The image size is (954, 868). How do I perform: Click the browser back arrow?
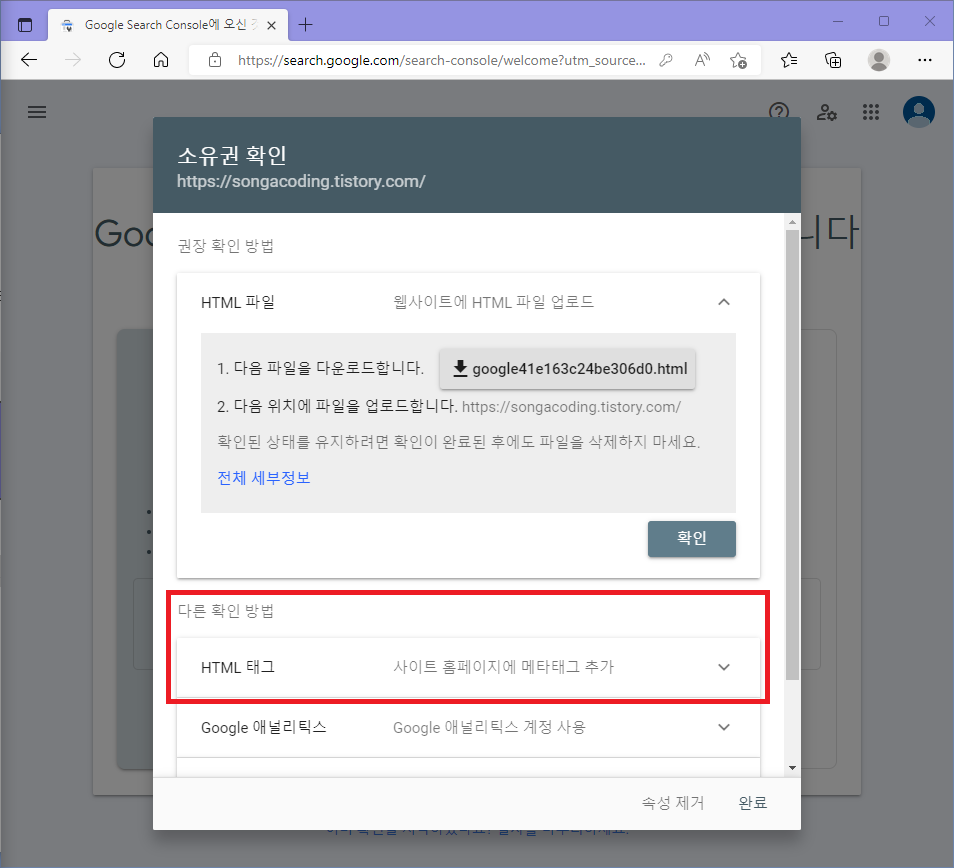(x=29, y=60)
